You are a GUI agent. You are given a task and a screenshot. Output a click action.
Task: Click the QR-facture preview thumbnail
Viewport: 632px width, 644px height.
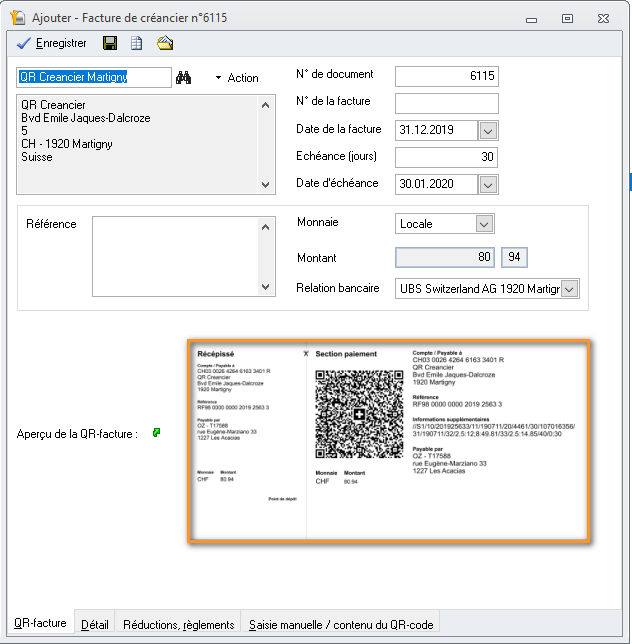(389, 441)
